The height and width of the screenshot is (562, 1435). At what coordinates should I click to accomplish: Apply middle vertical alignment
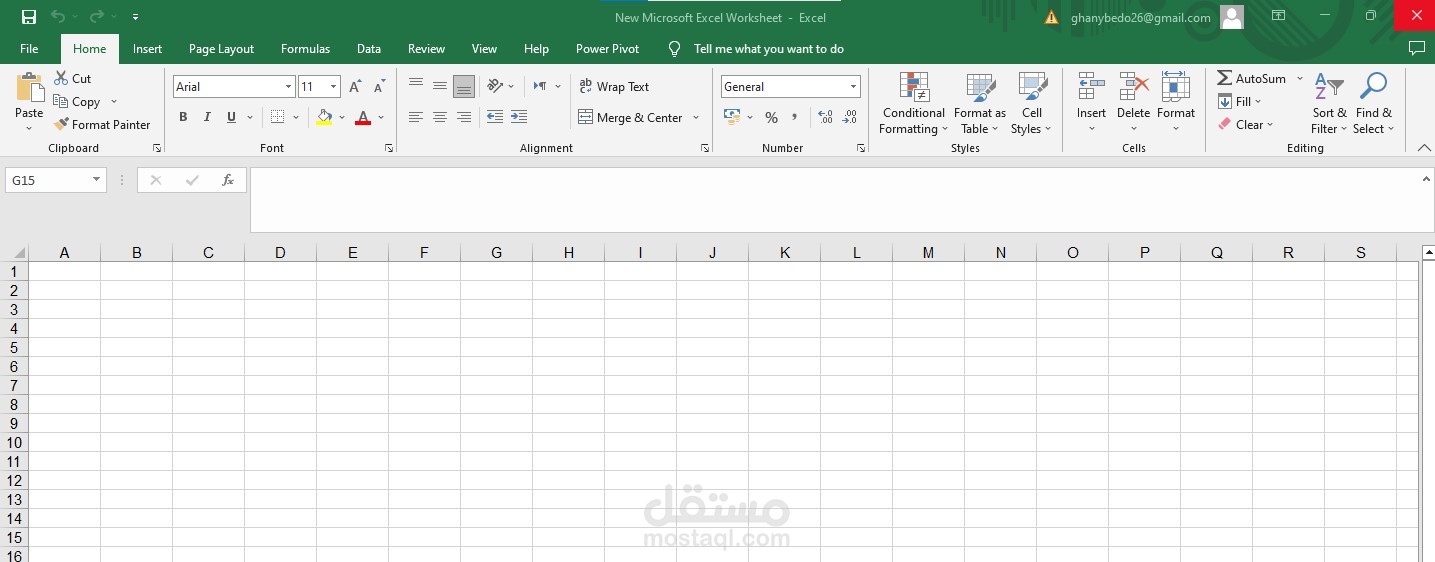pos(440,86)
